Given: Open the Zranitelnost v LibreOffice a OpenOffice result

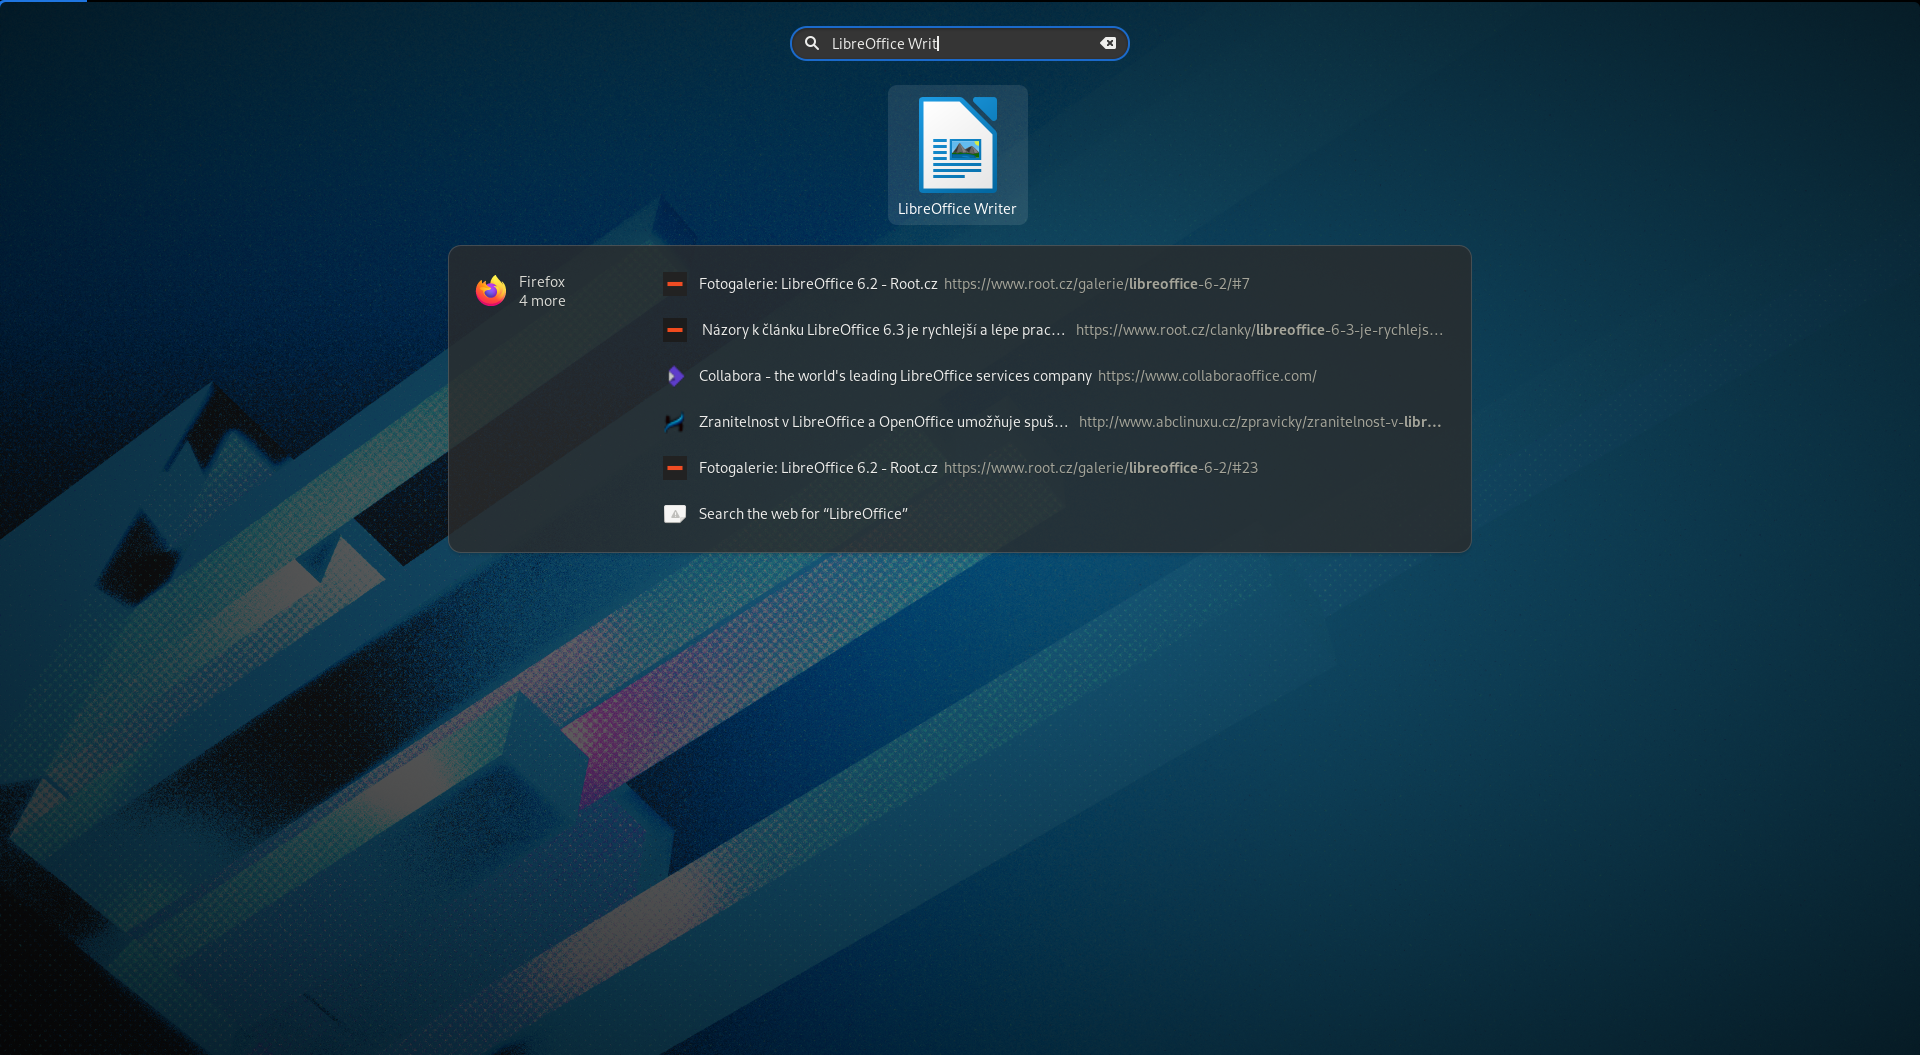Looking at the screenshot, I should tap(883, 422).
